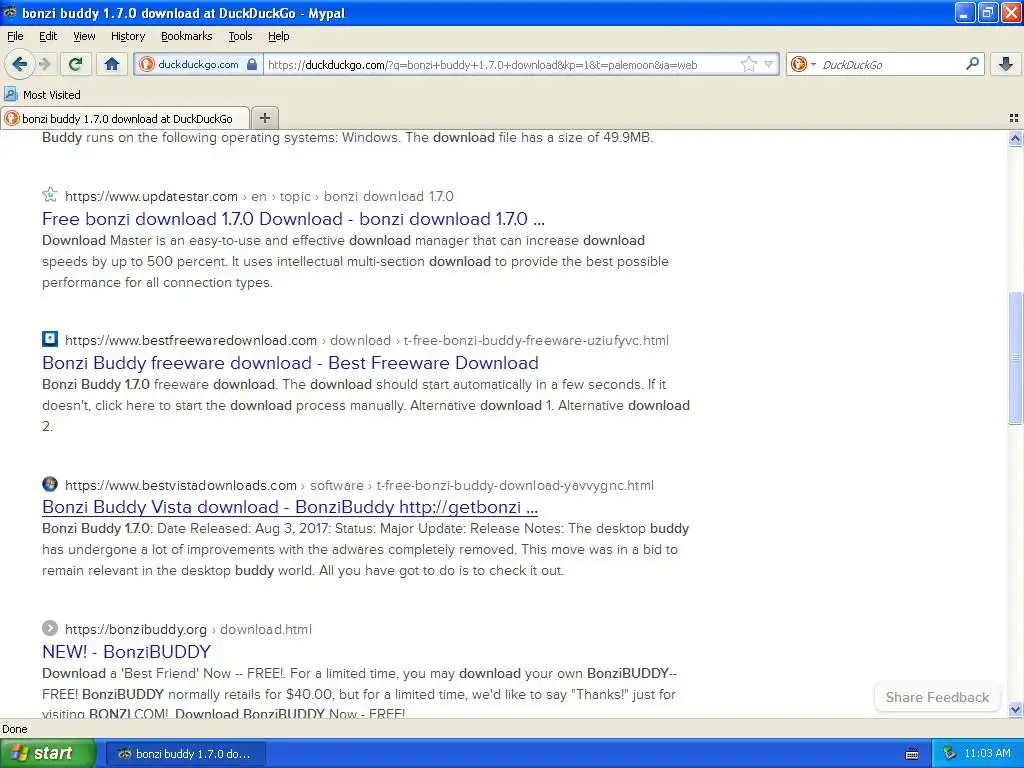
Task: Open 'Bonzi Buddy Vista download' result link
Action: pyautogui.click(x=289, y=507)
